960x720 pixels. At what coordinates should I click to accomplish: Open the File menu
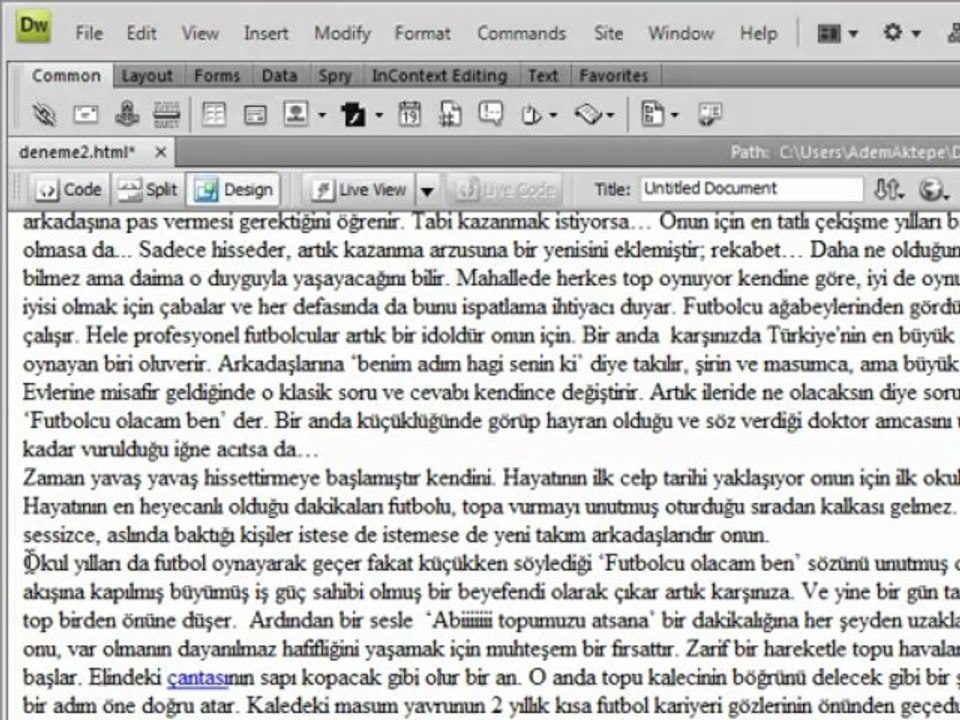89,33
